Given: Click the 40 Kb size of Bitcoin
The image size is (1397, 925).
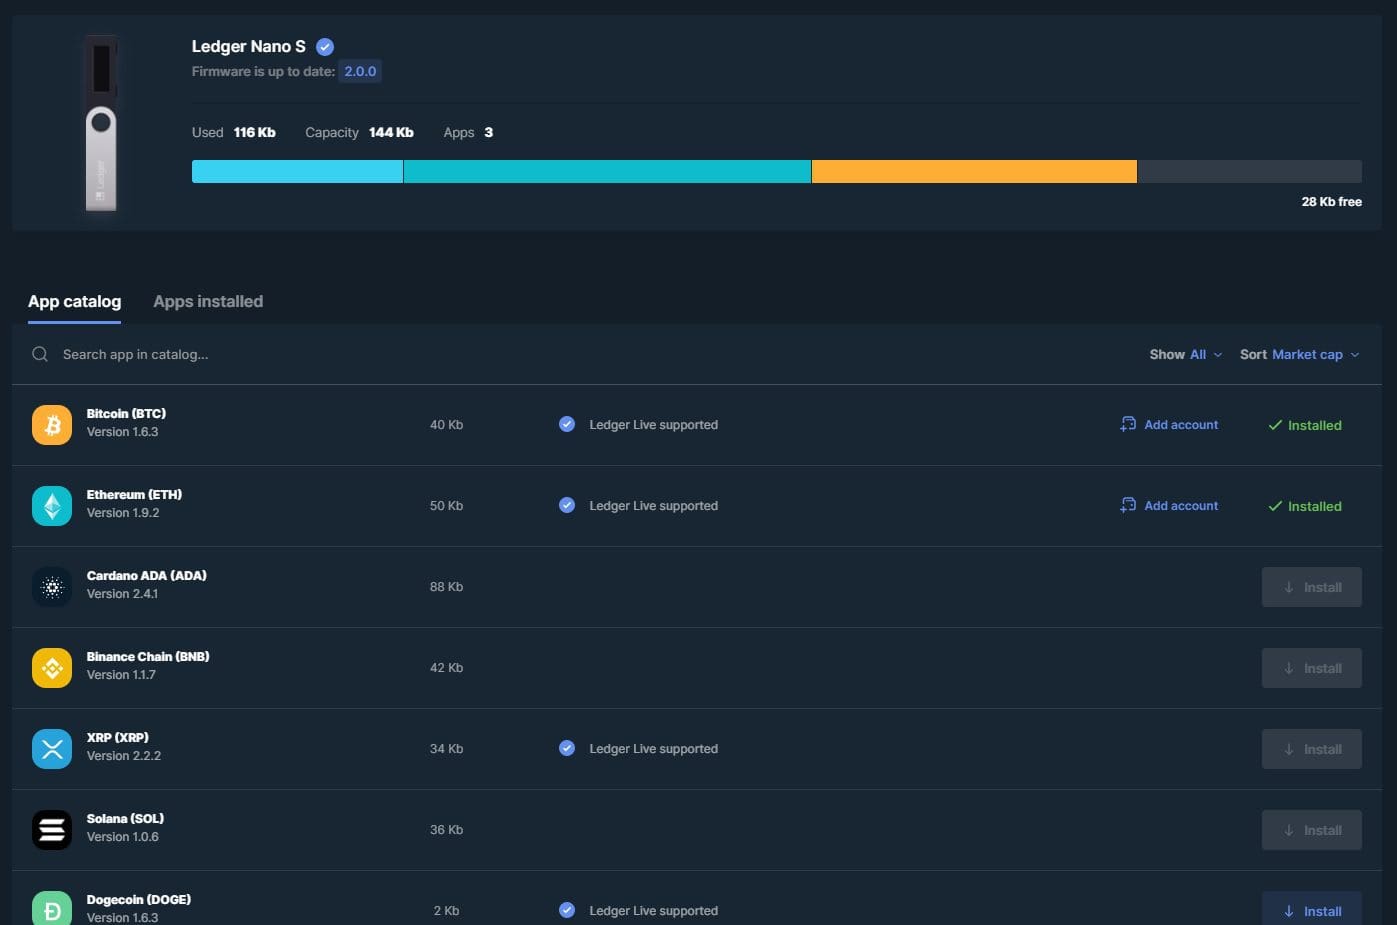Looking at the screenshot, I should coord(446,425).
